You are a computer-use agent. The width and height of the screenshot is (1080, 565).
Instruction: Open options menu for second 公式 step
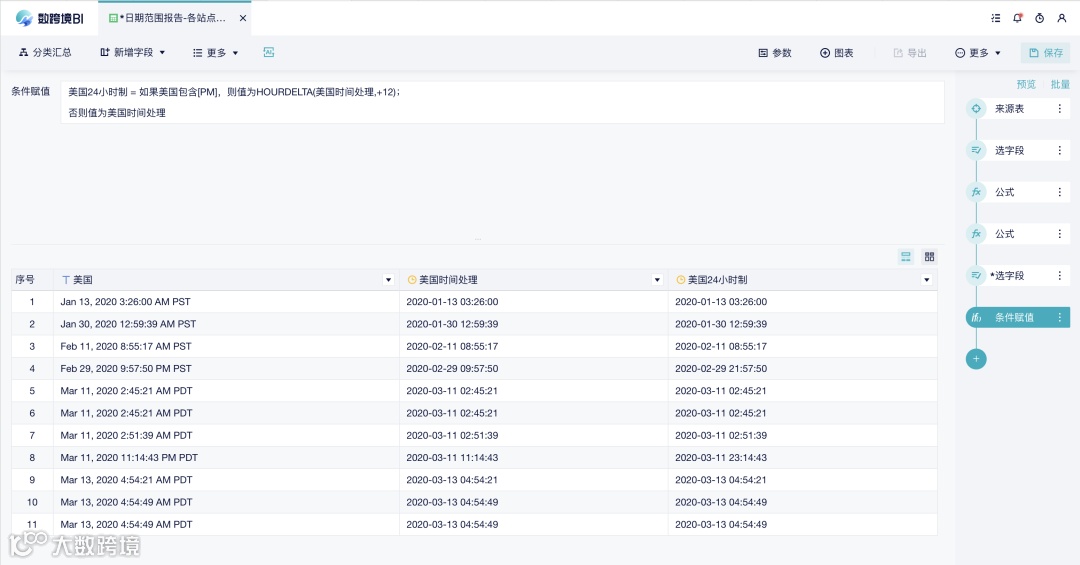pyautogui.click(x=1059, y=234)
